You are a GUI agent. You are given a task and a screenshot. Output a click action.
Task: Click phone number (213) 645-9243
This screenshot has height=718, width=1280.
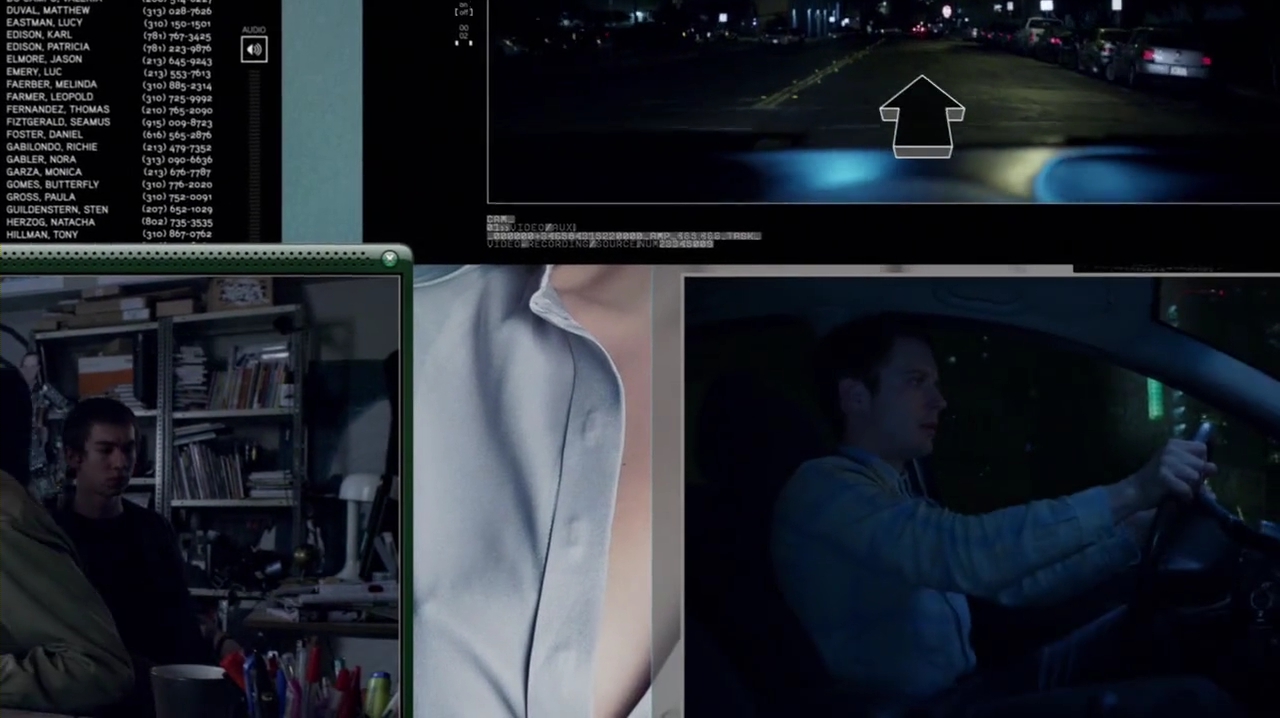coord(177,60)
